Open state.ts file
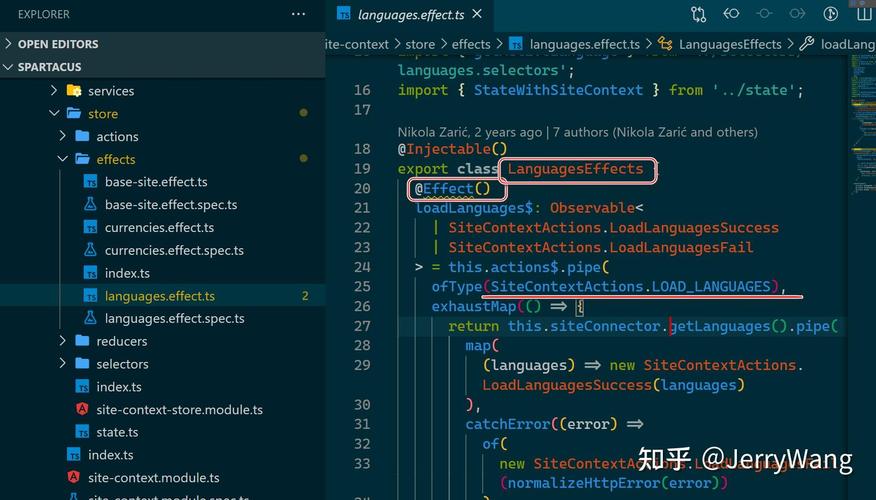Viewport: 876px width, 500px height. coord(117,432)
